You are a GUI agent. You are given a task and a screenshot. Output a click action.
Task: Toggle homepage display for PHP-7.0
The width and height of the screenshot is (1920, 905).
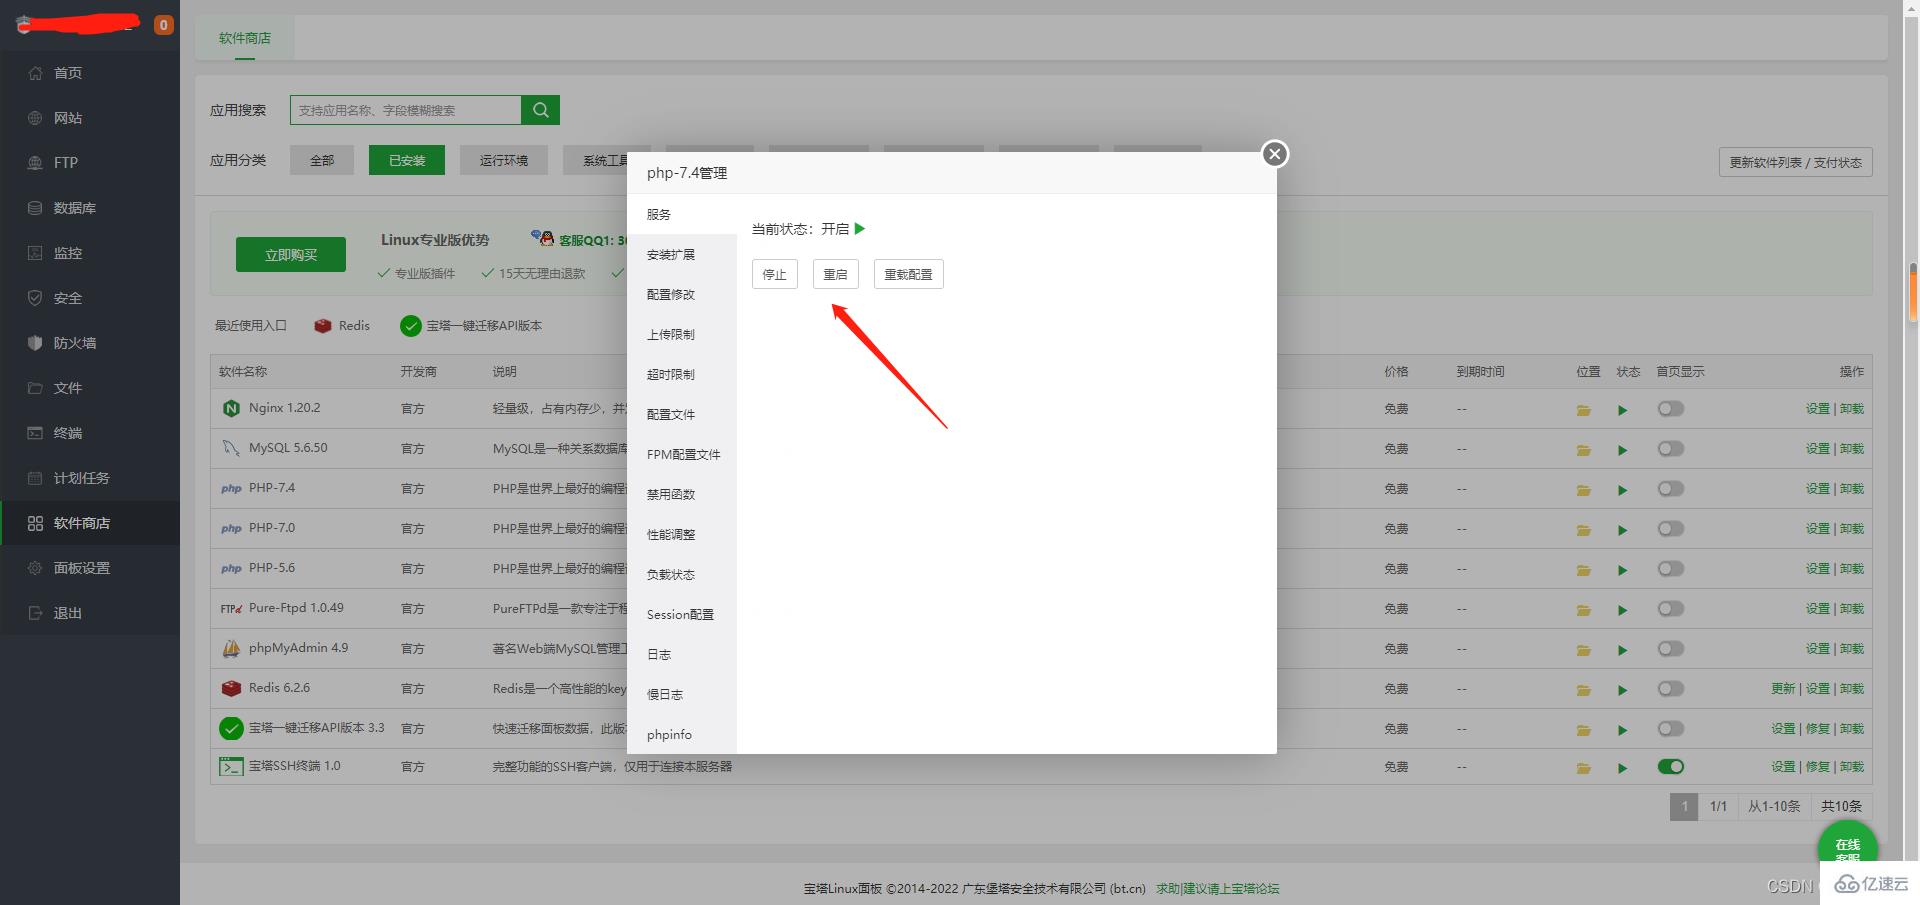1670,528
